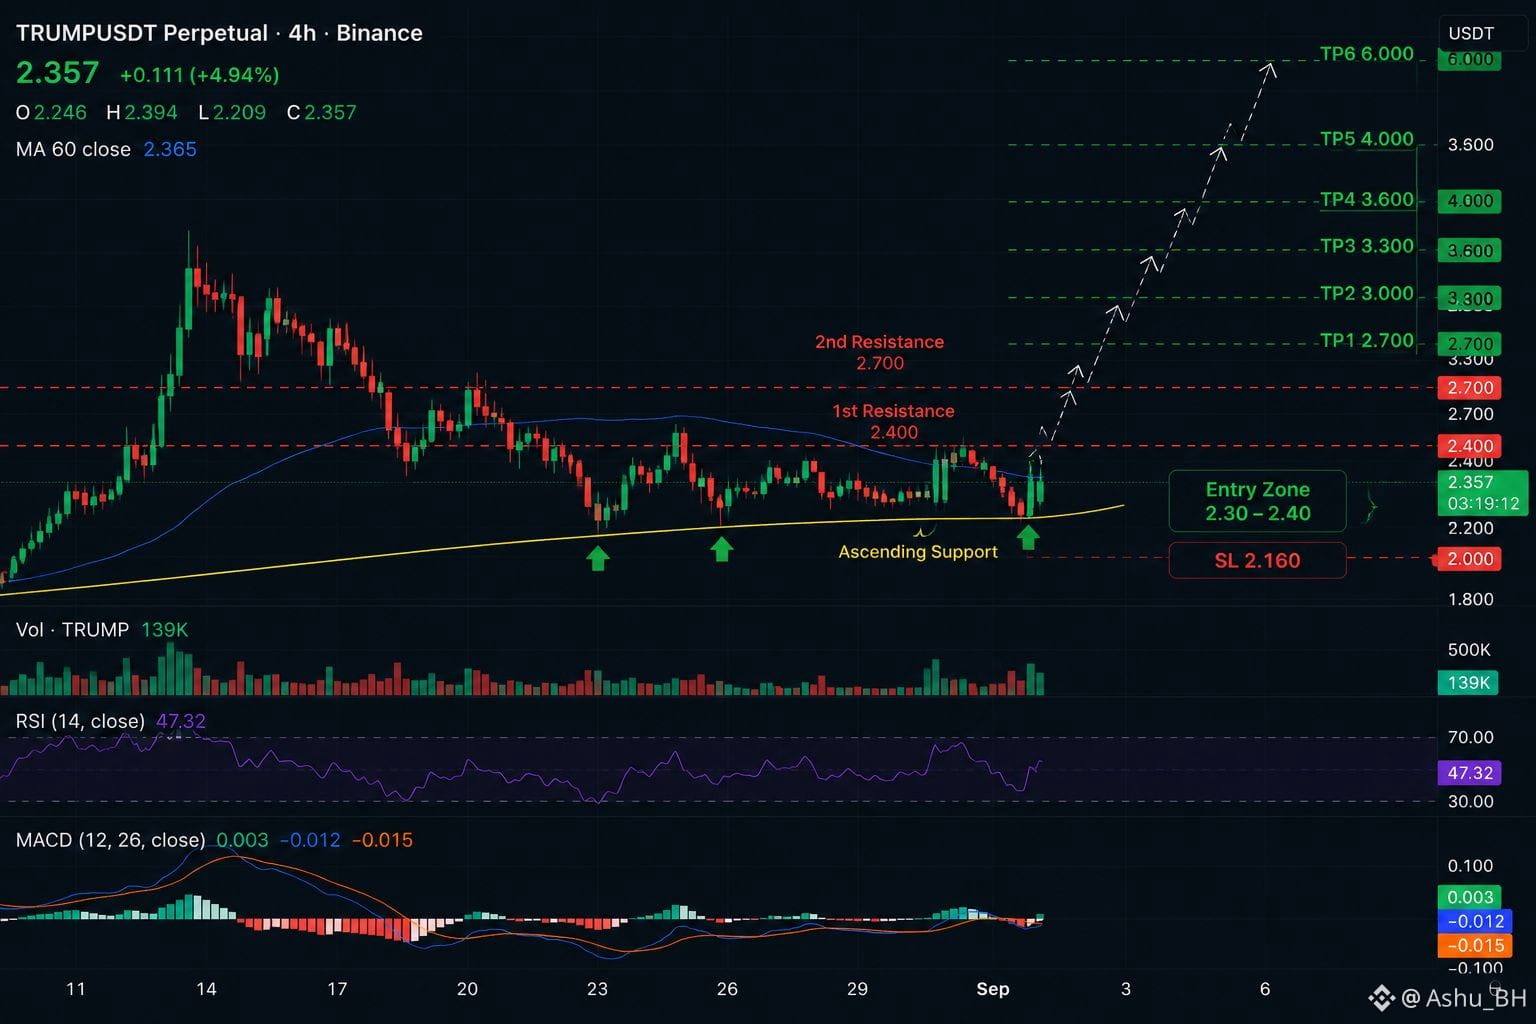Select the low value L 2.209
Viewport: 1536px width, 1024px height.
point(232,112)
